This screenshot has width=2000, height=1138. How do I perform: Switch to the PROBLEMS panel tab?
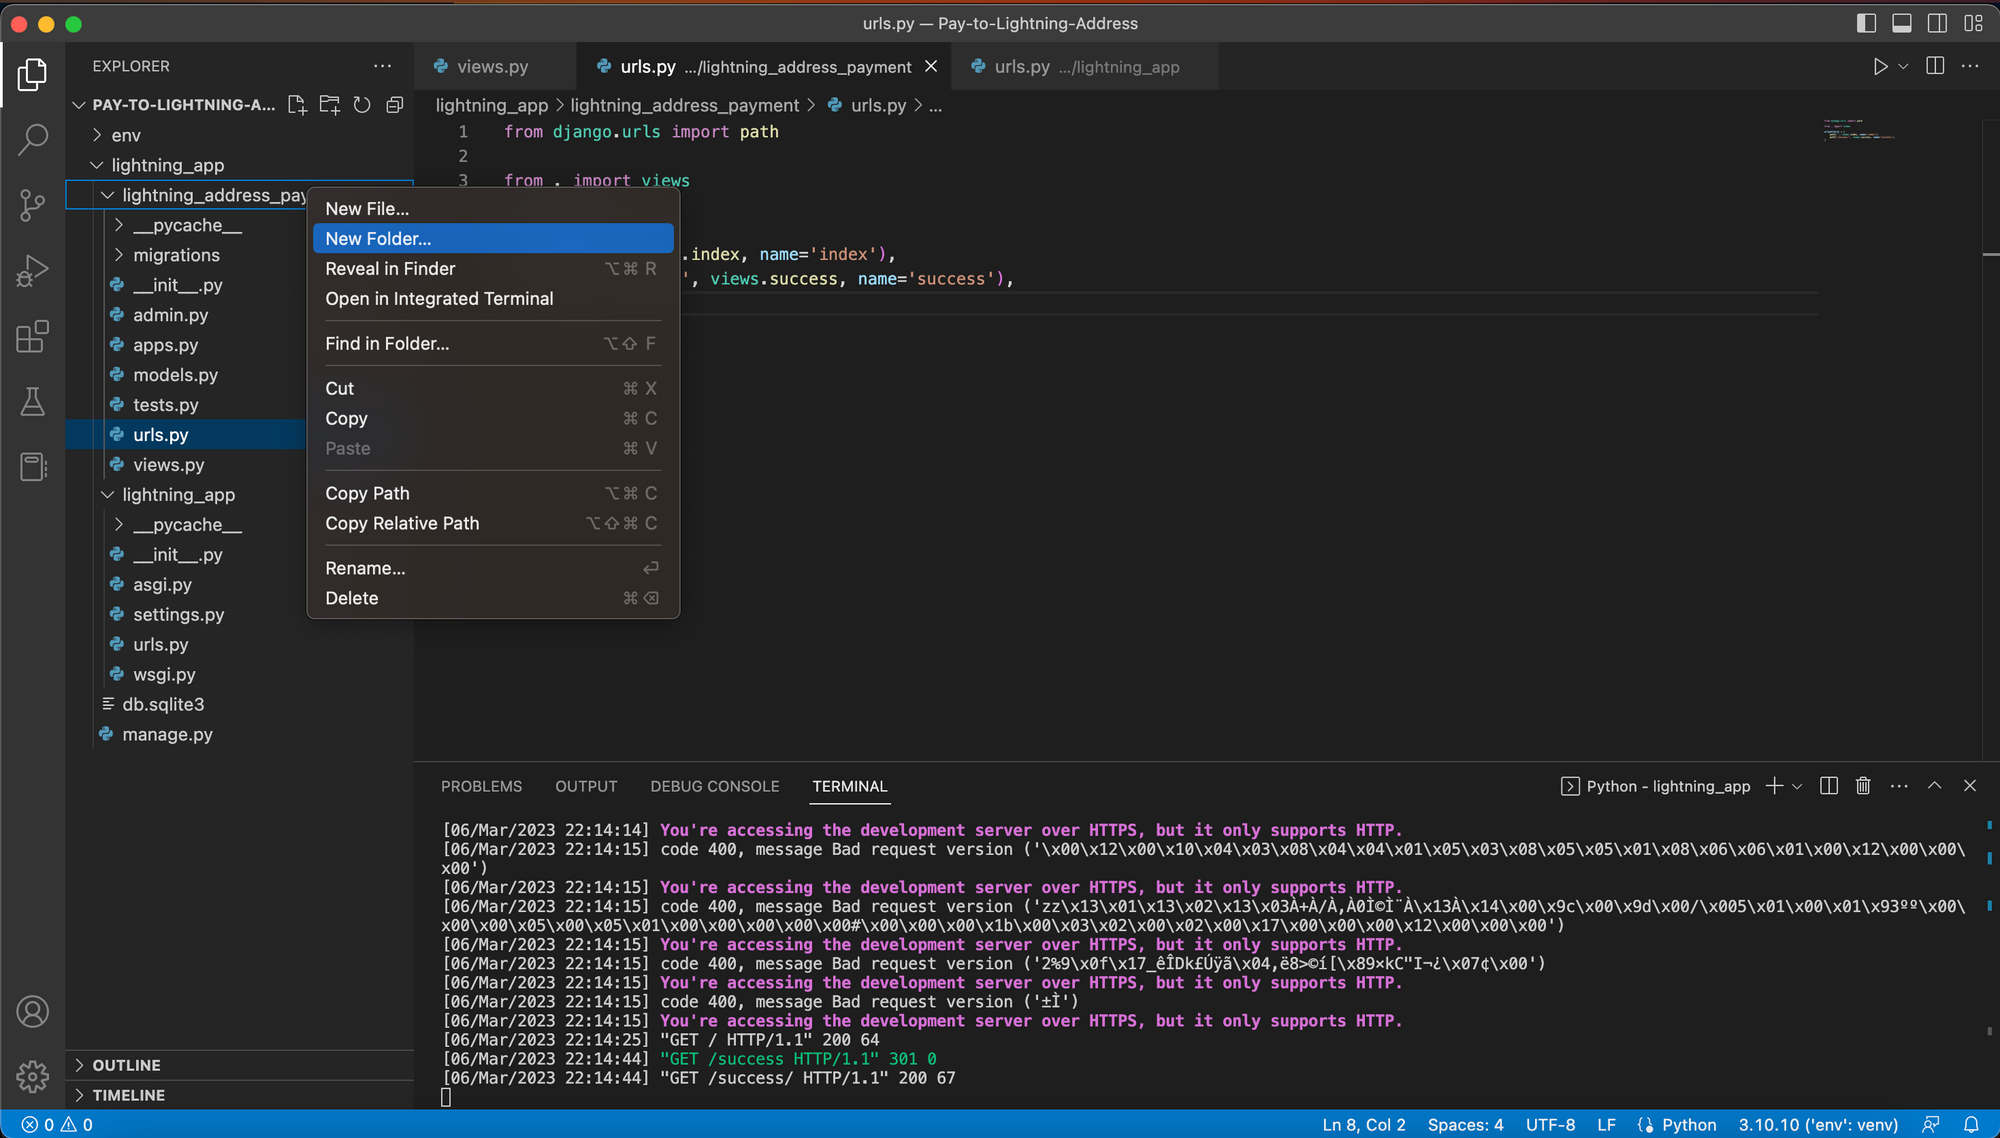click(x=481, y=786)
